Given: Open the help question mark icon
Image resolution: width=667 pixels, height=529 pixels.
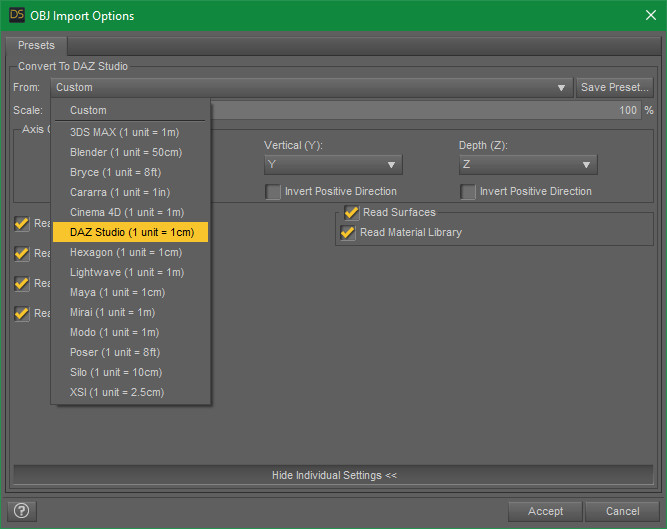Looking at the screenshot, I should 22,511.
